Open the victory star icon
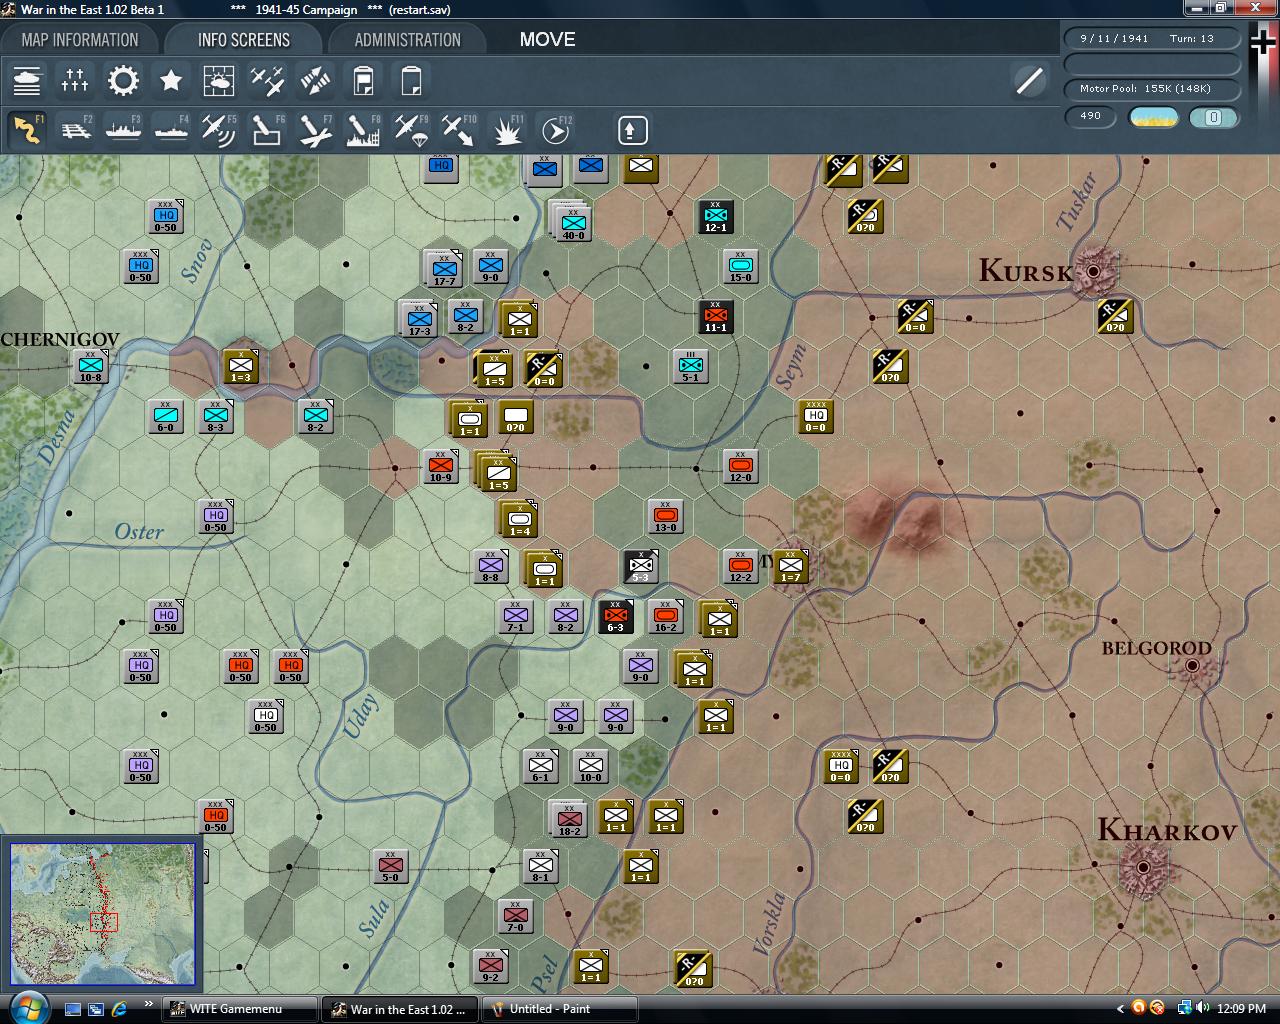Image resolution: width=1280 pixels, height=1024 pixels. [171, 80]
